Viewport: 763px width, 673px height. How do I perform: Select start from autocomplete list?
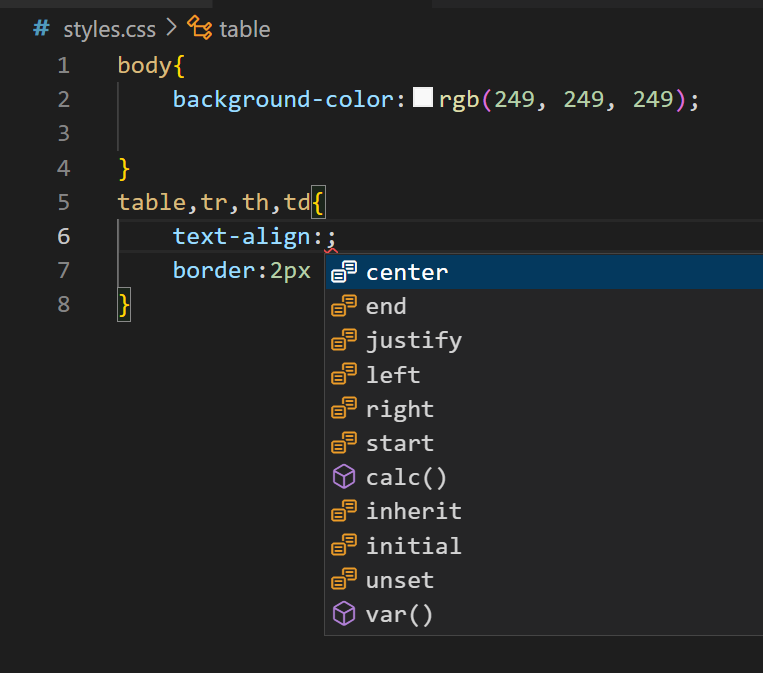point(400,443)
